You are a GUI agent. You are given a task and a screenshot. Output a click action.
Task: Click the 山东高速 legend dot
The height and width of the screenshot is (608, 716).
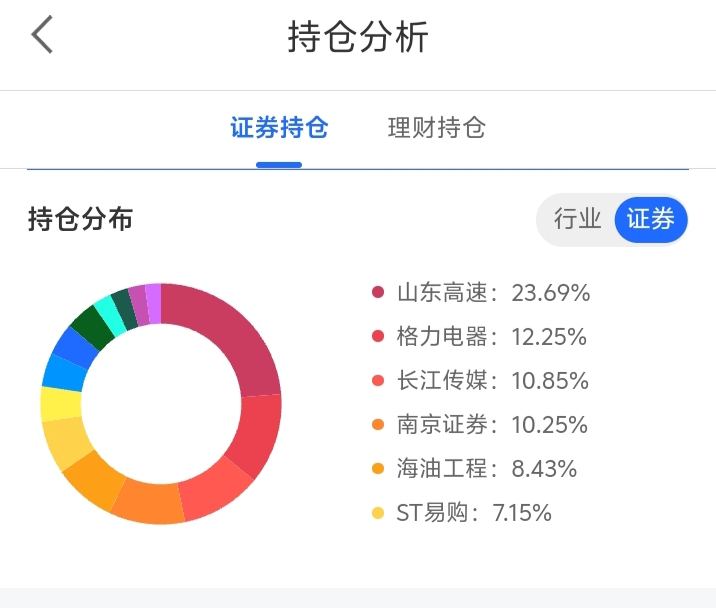pyautogui.click(x=378, y=293)
